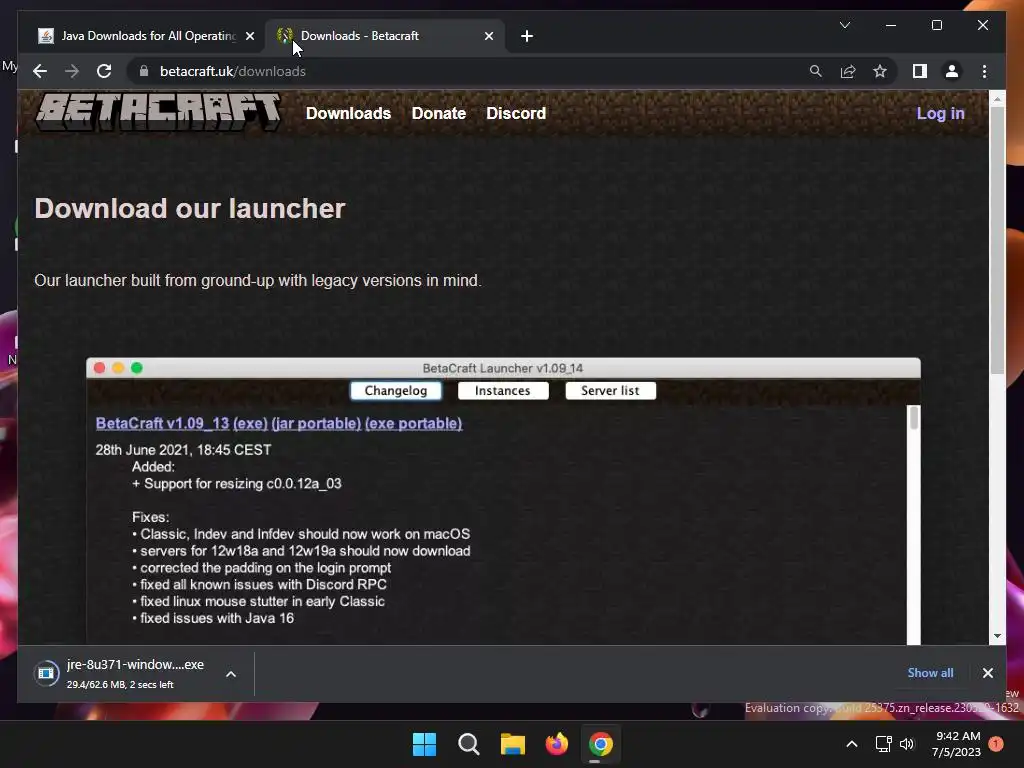
Task: Launch Firefox from the taskbar
Action: click(x=556, y=744)
